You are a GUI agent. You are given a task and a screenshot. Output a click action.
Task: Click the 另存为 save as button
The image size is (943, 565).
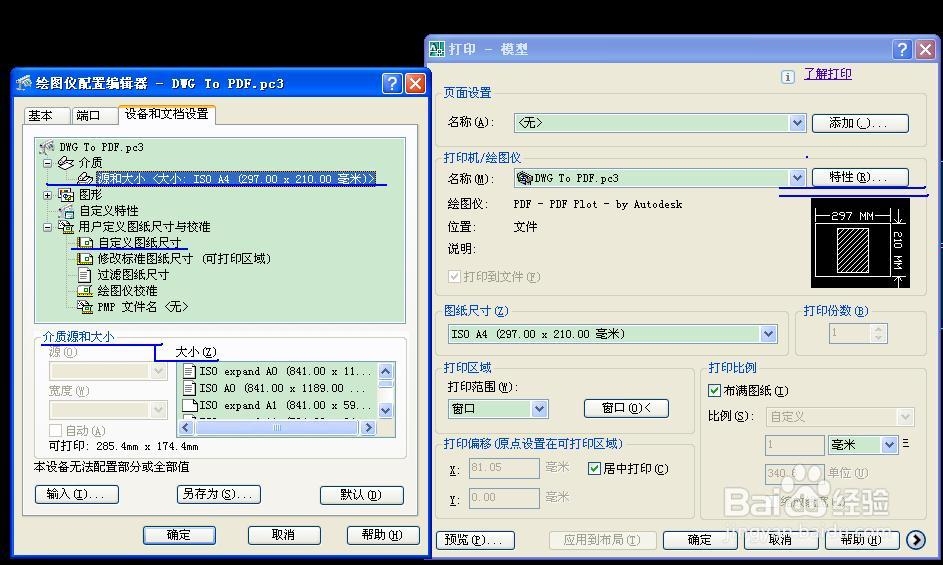tap(218, 495)
